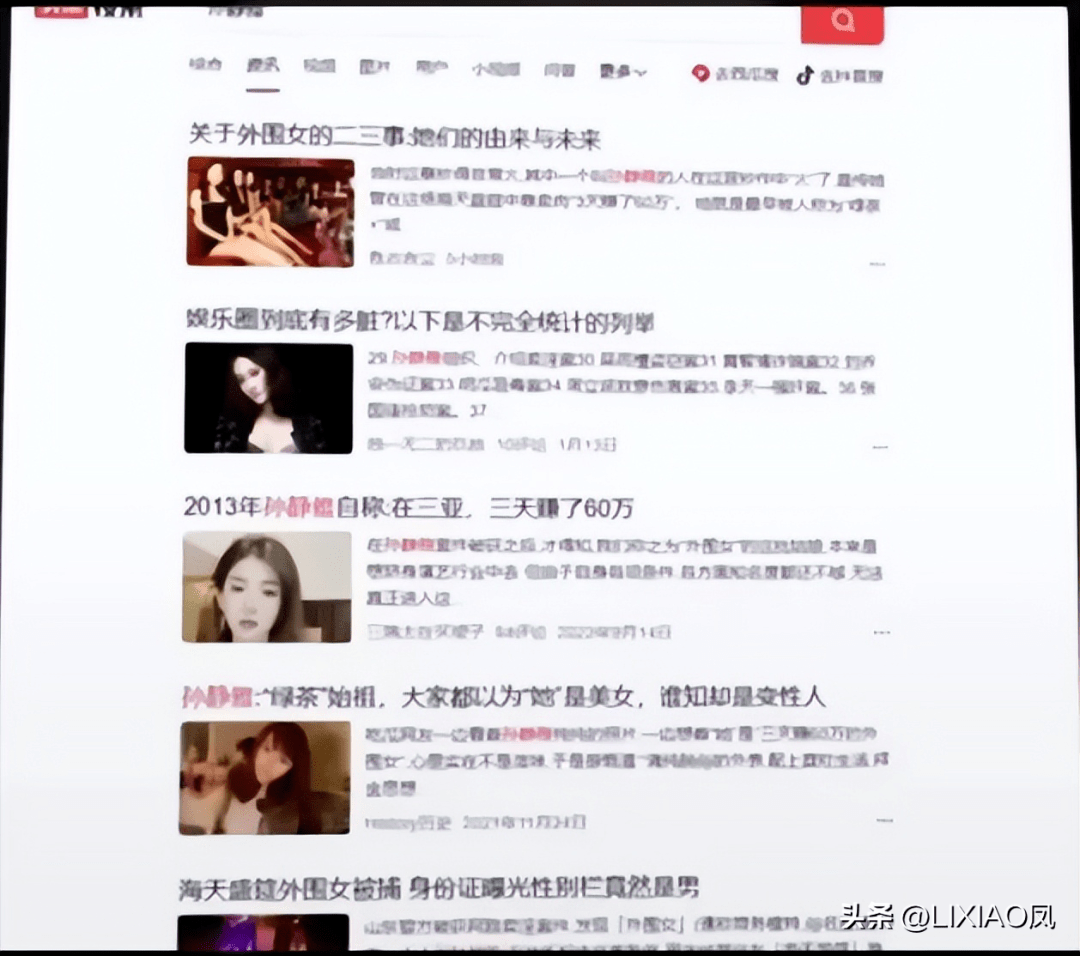This screenshot has width=1080, height=956.
Task: Switch to the 用户 tab
Action: pyautogui.click(x=432, y=67)
